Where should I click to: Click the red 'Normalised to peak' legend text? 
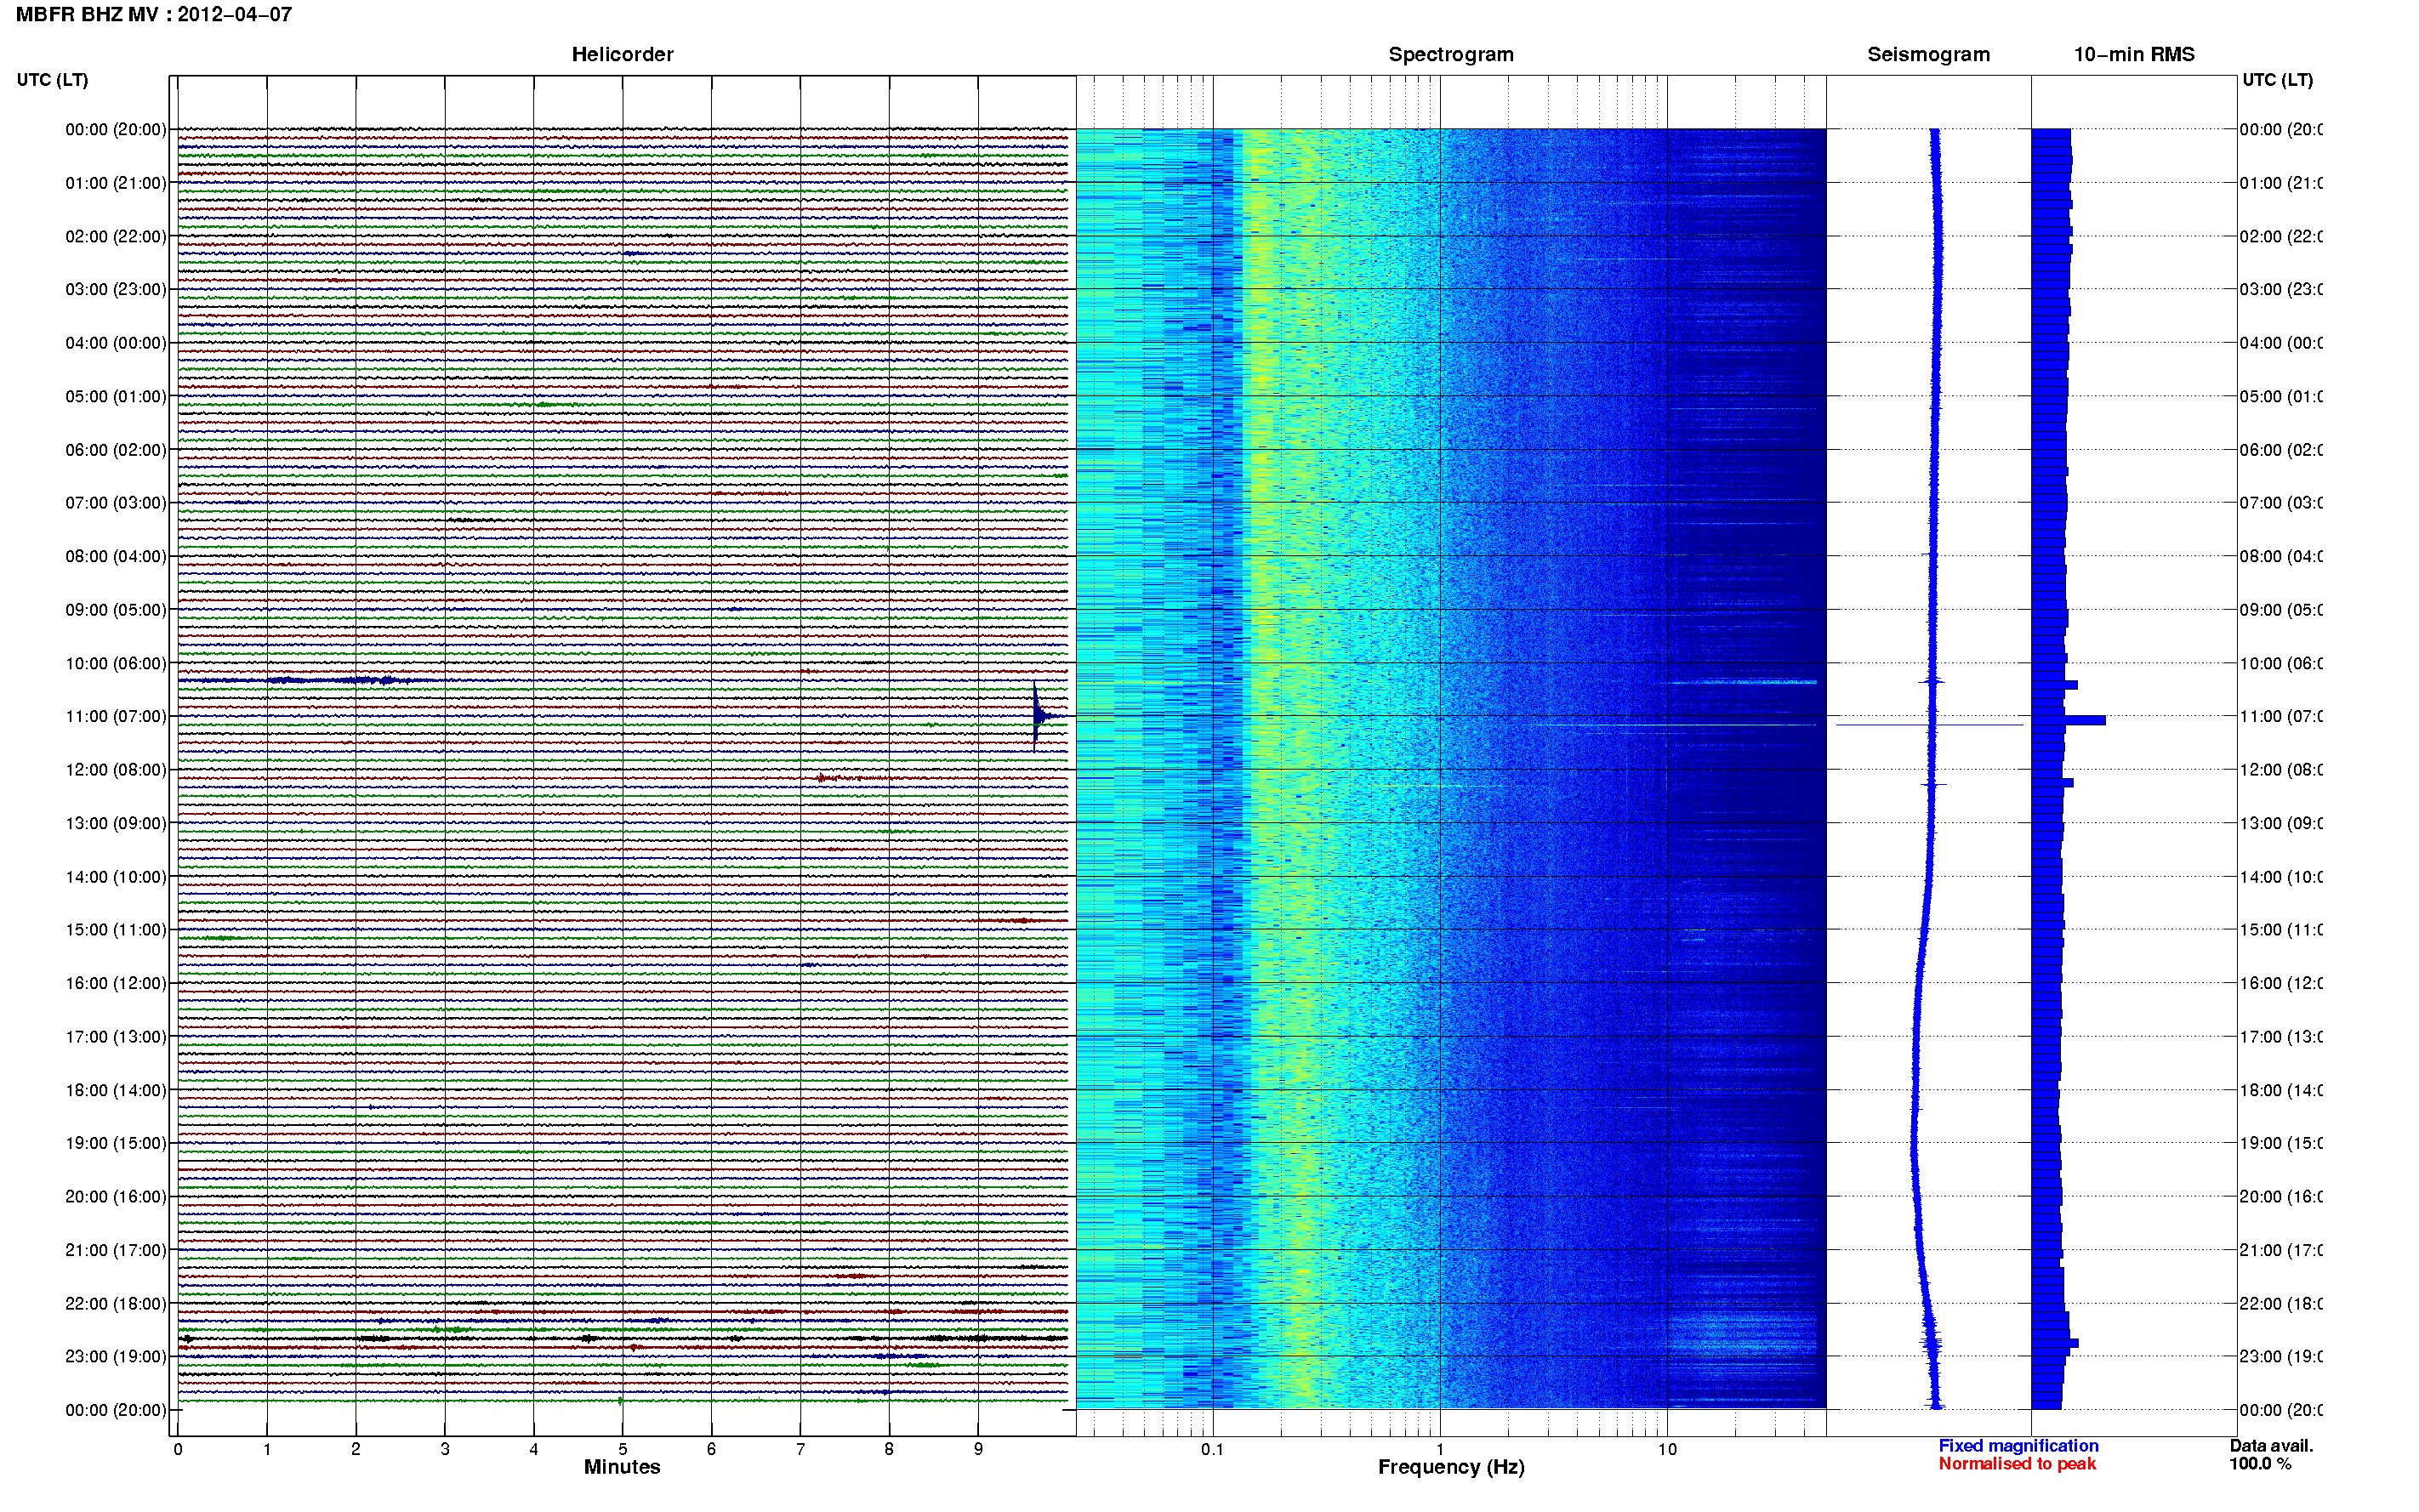click(x=2017, y=1463)
